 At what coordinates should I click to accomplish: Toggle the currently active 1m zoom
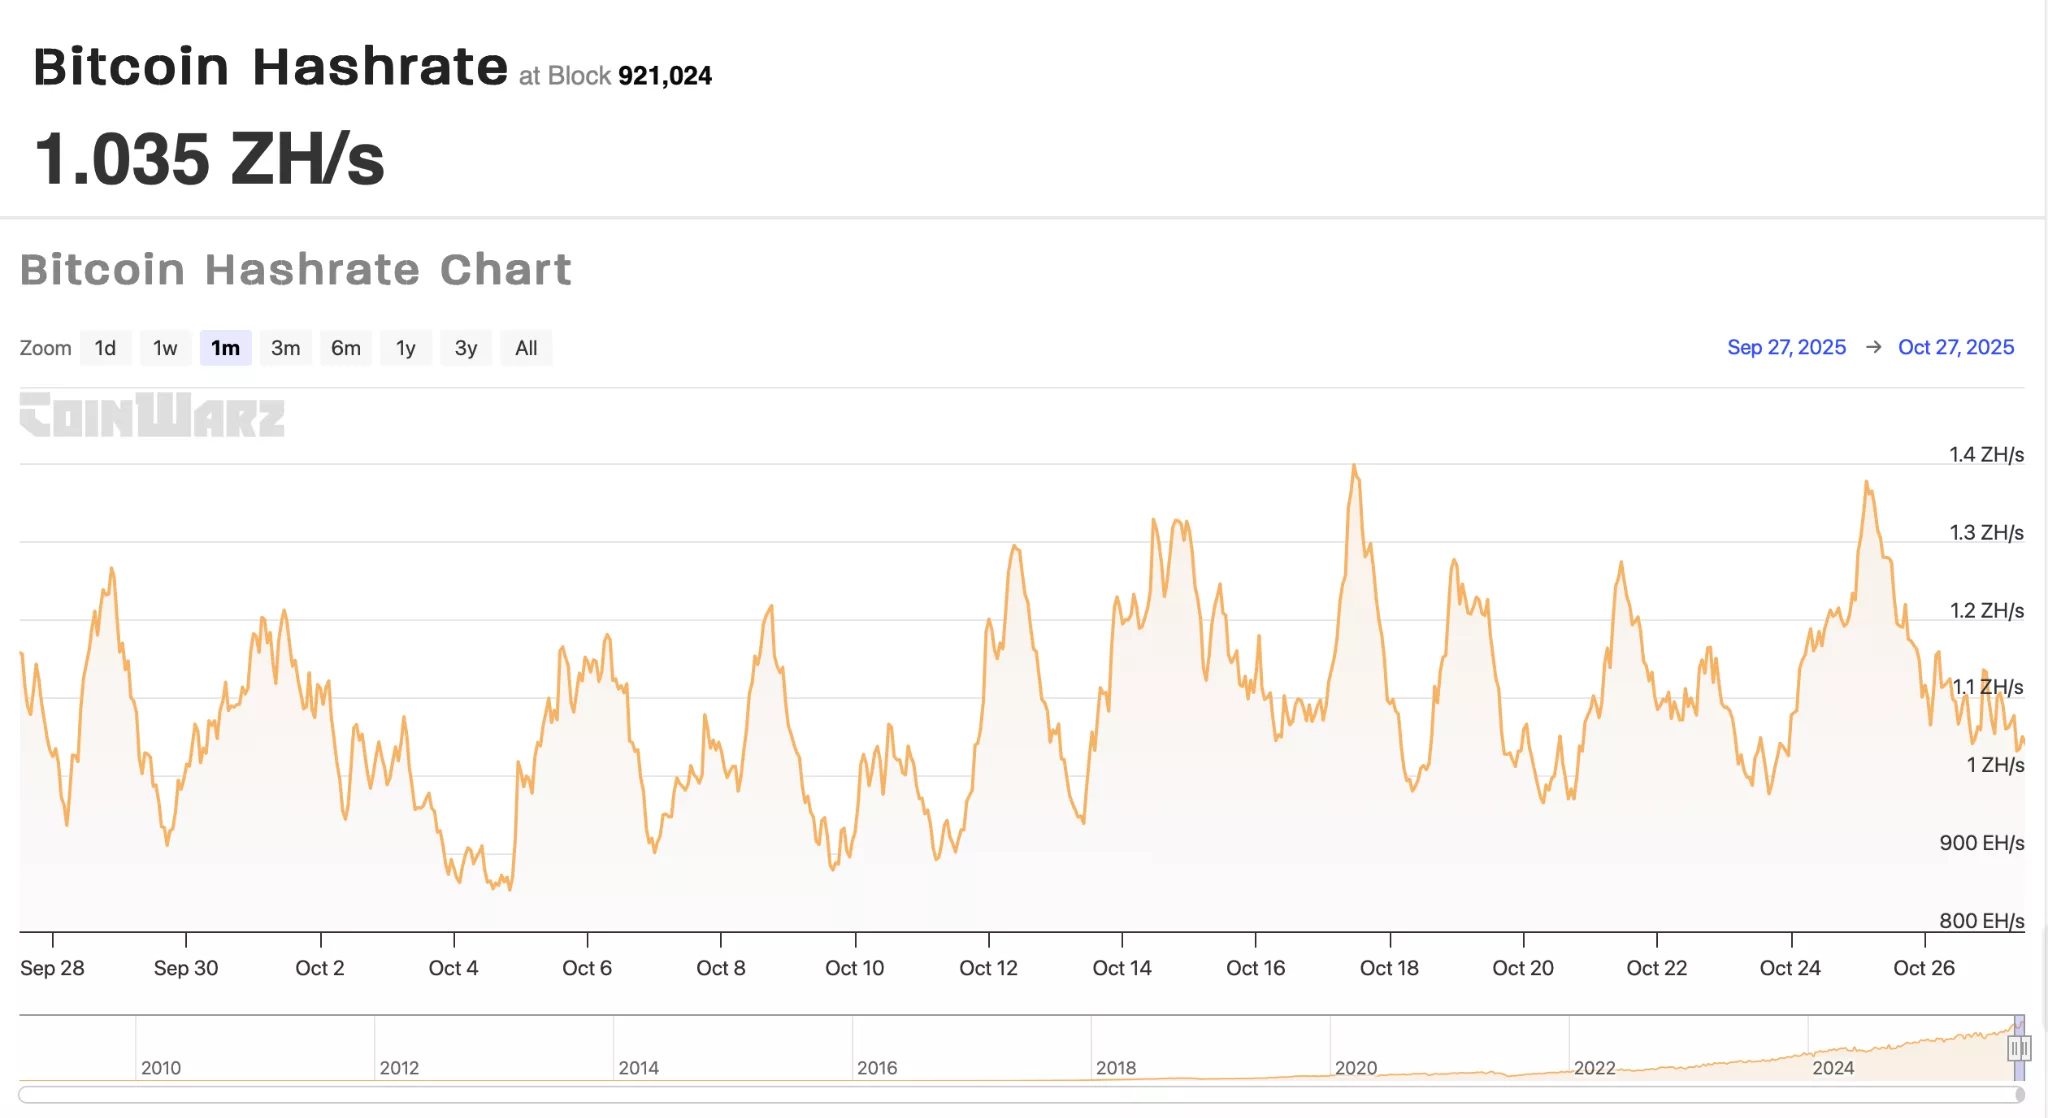226,347
